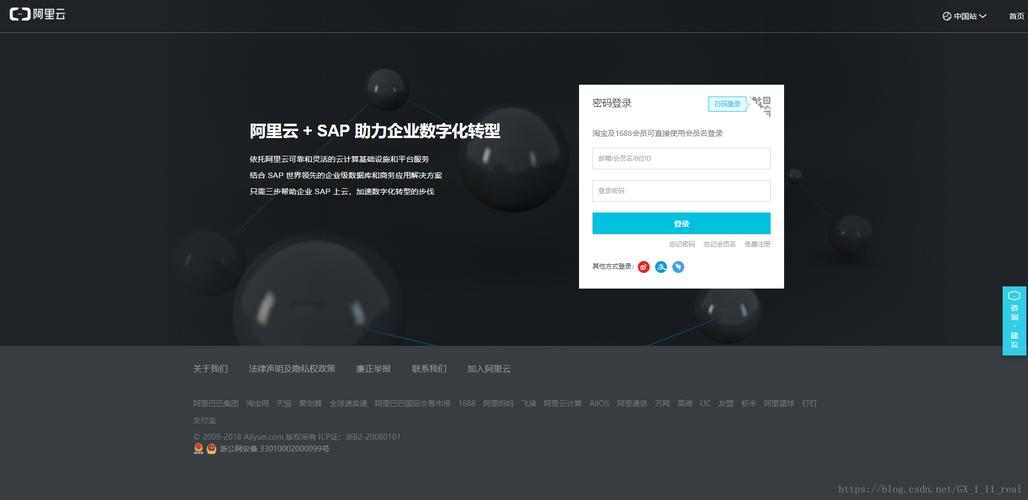Click 阿里妈妈 footer link
1028x500 pixels.
499,404
